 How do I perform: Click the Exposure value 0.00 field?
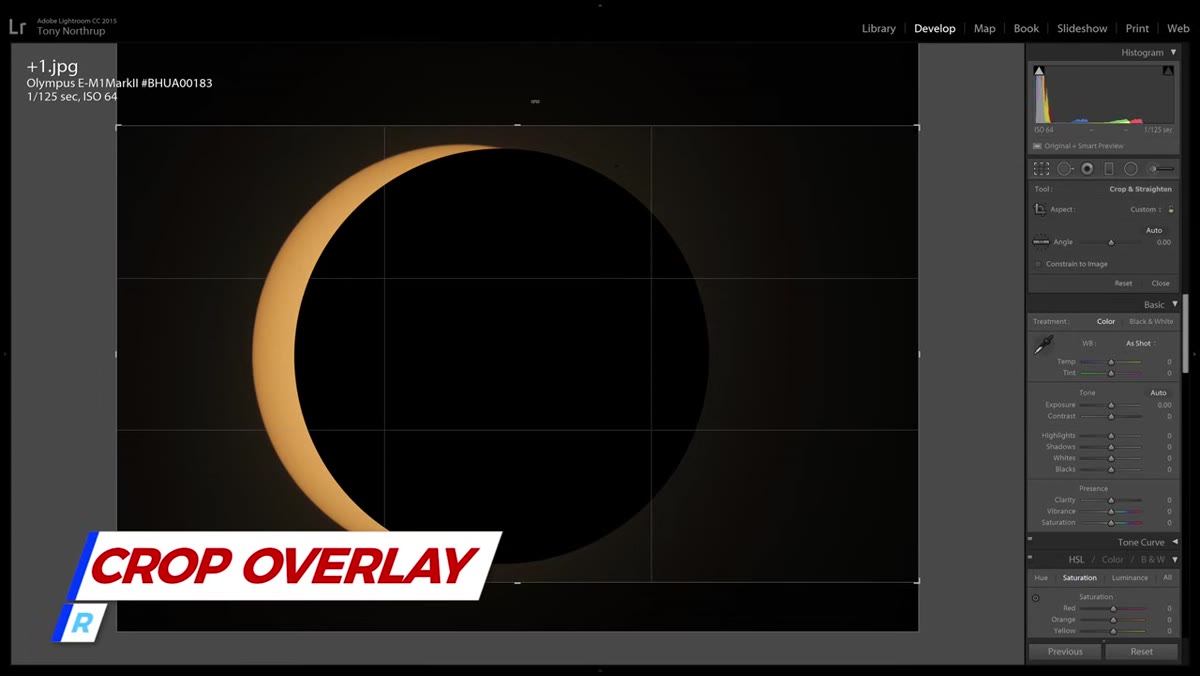(1163, 405)
